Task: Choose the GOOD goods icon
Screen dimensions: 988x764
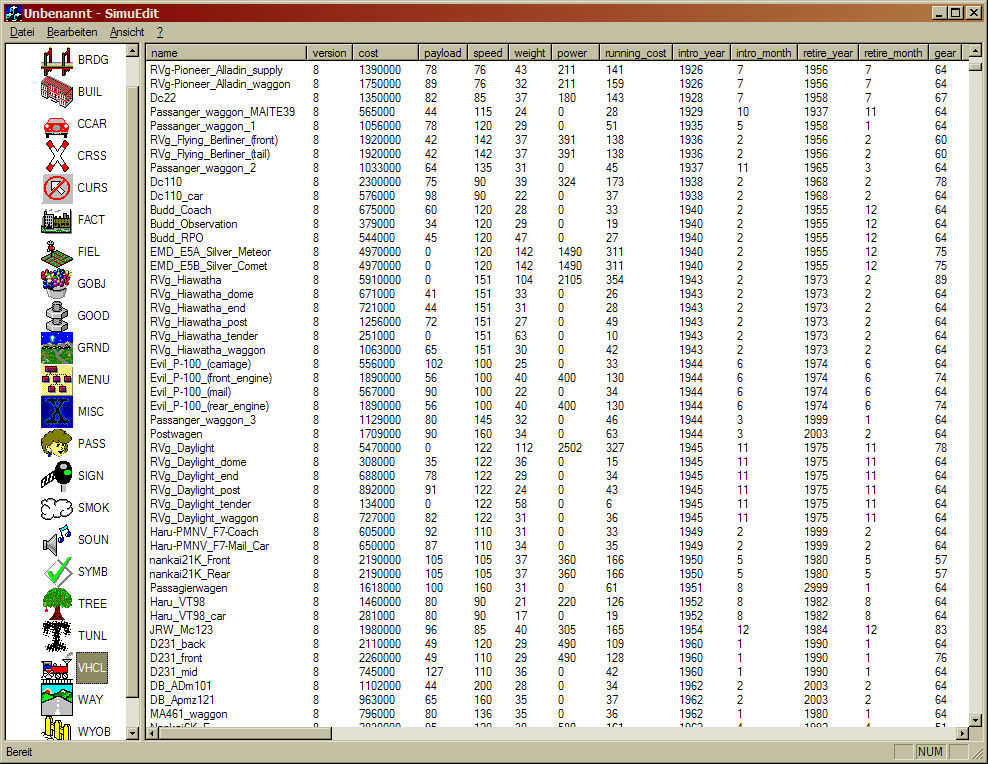Action: pyautogui.click(x=57, y=316)
